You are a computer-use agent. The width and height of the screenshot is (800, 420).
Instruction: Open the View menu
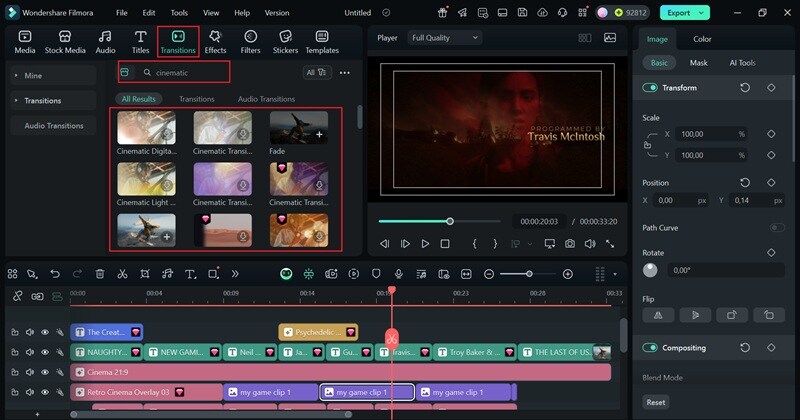211,13
